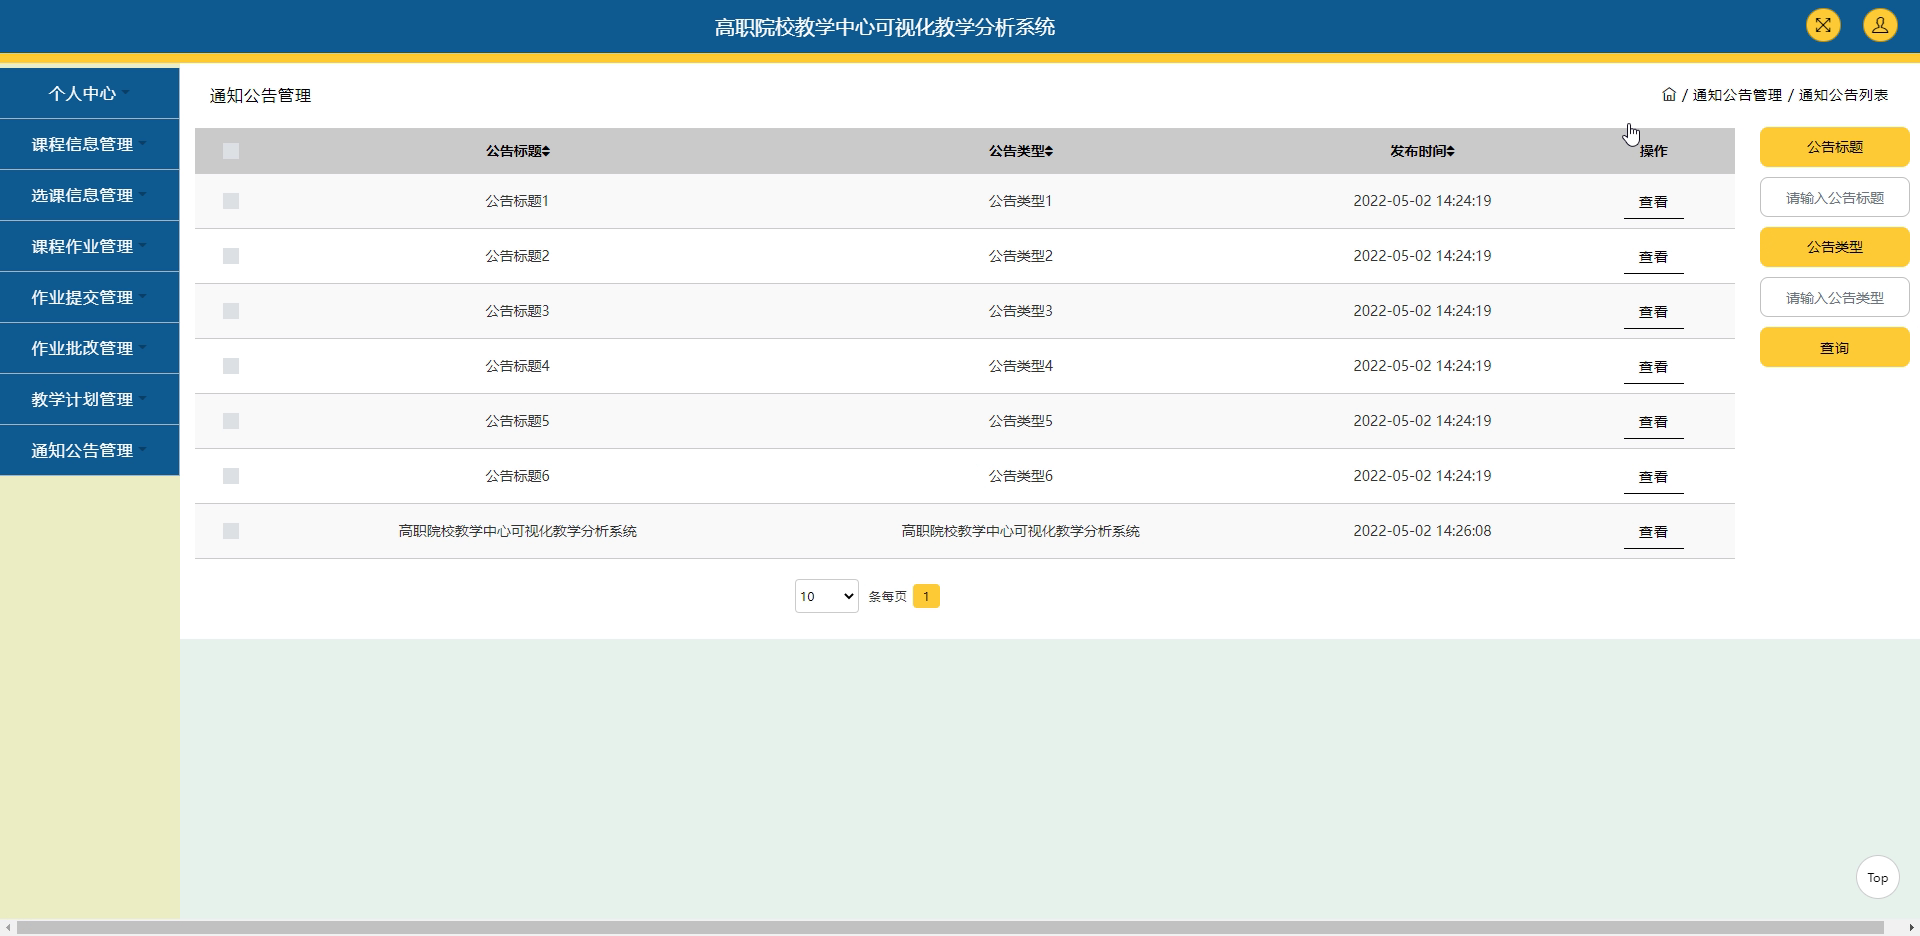1920x936 pixels.
Task: Check the row checkbox for 公告标题3
Action: point(231,311)
